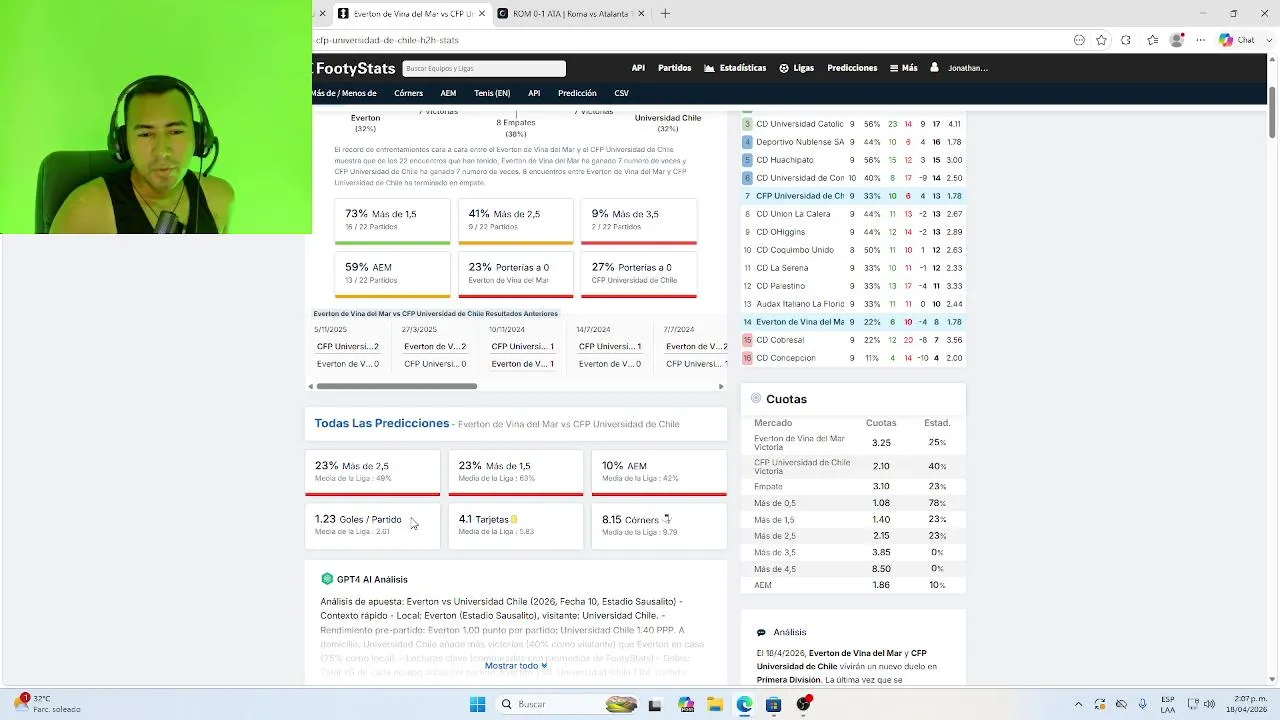Select the AEM tab
The width and height of the screenshot is (1280, 720).
[448, 93]
